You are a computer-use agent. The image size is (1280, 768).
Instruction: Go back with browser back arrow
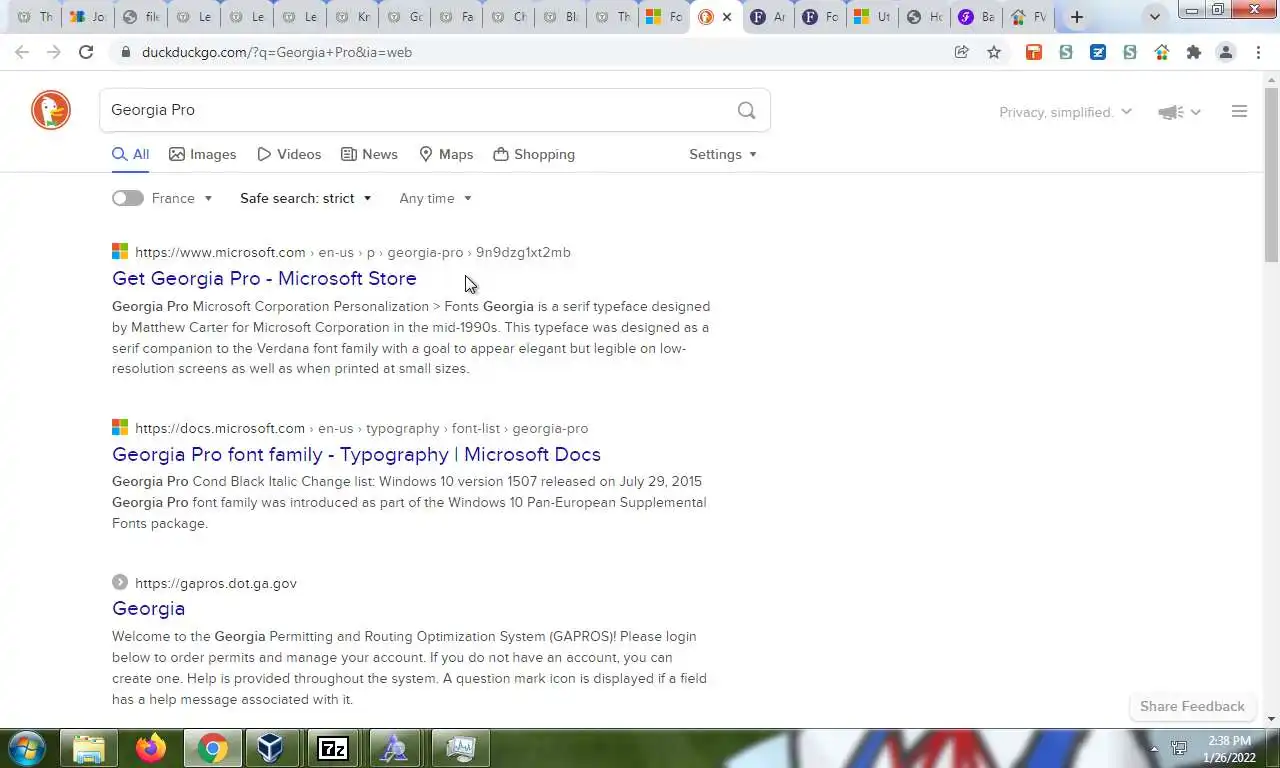(22, 52)
